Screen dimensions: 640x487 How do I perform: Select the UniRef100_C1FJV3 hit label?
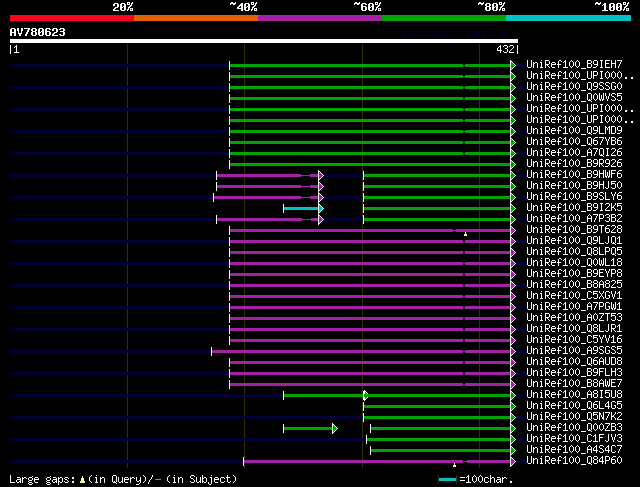tap(574, 439)
